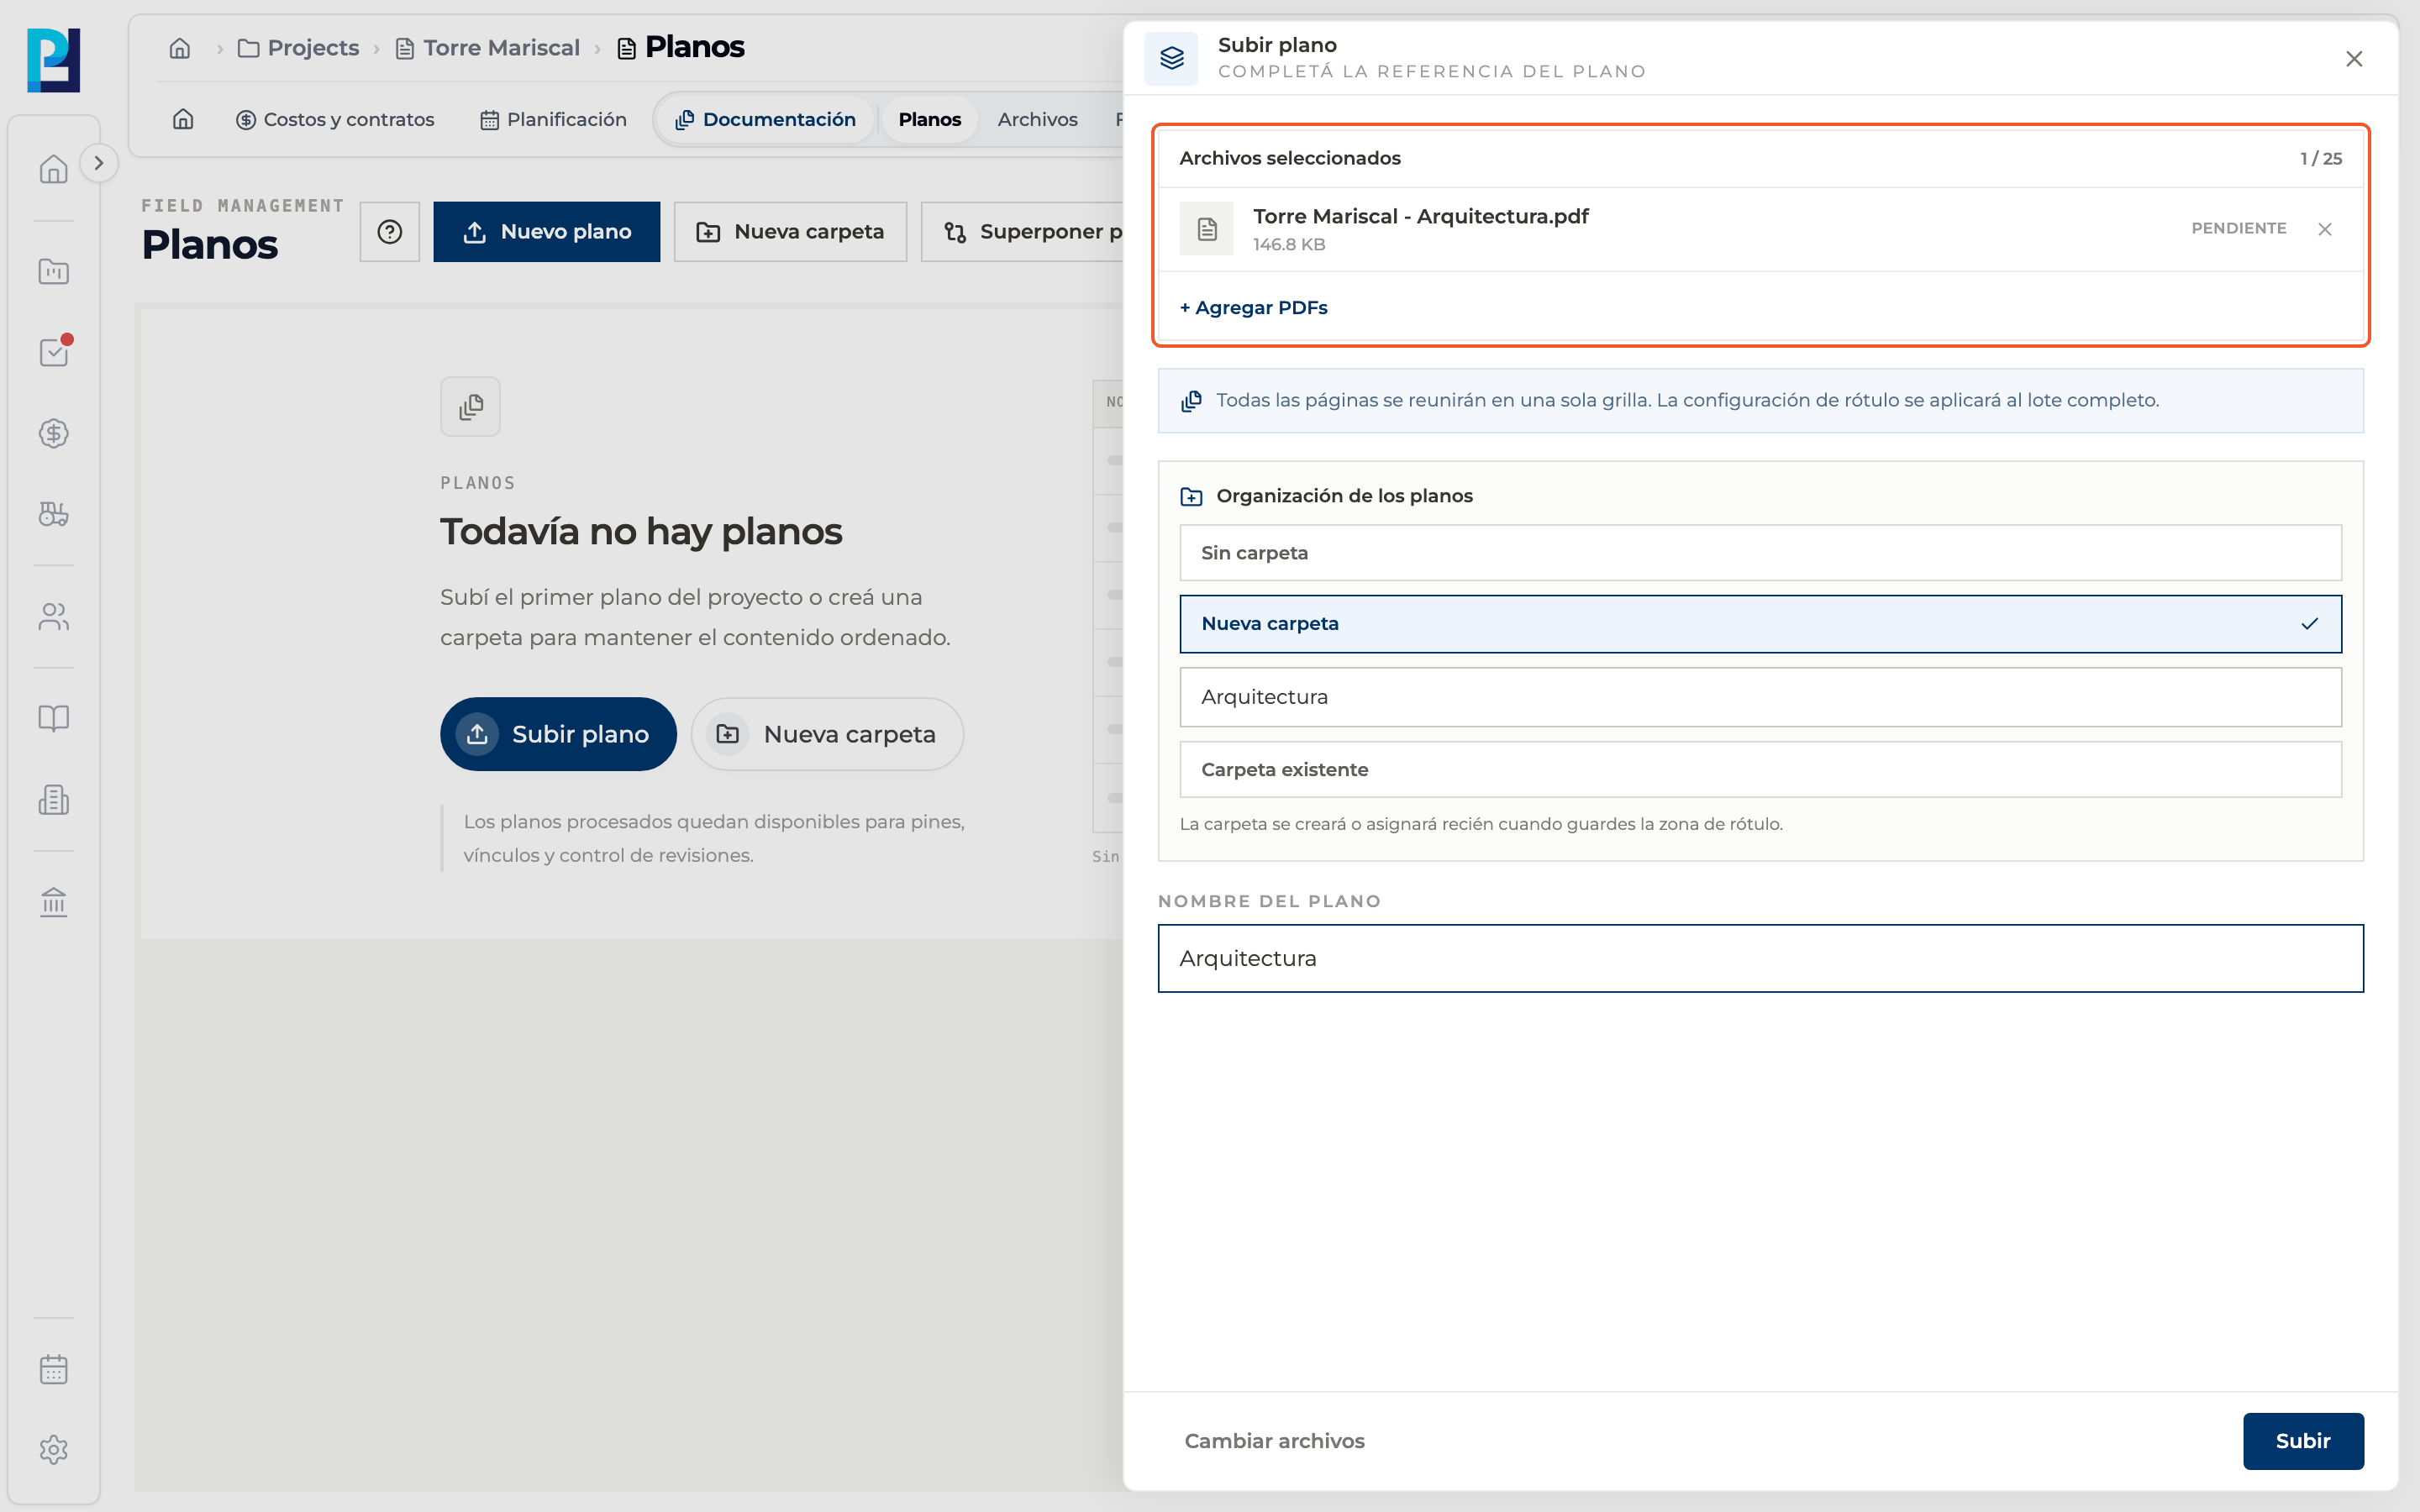Click the project home icon in the nav bar
Viewport: 2420px width, 1512px height.
(x=183, y=119)
